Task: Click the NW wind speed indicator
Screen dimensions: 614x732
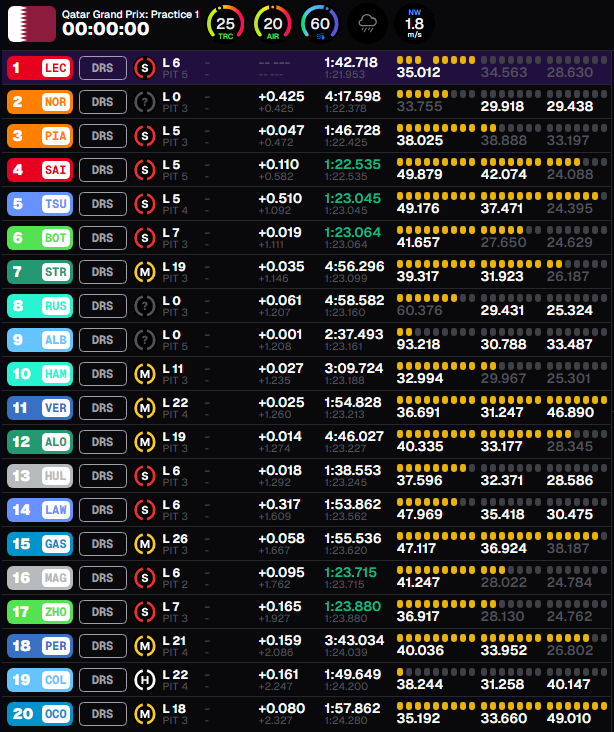Action: (x=415, y=23)
